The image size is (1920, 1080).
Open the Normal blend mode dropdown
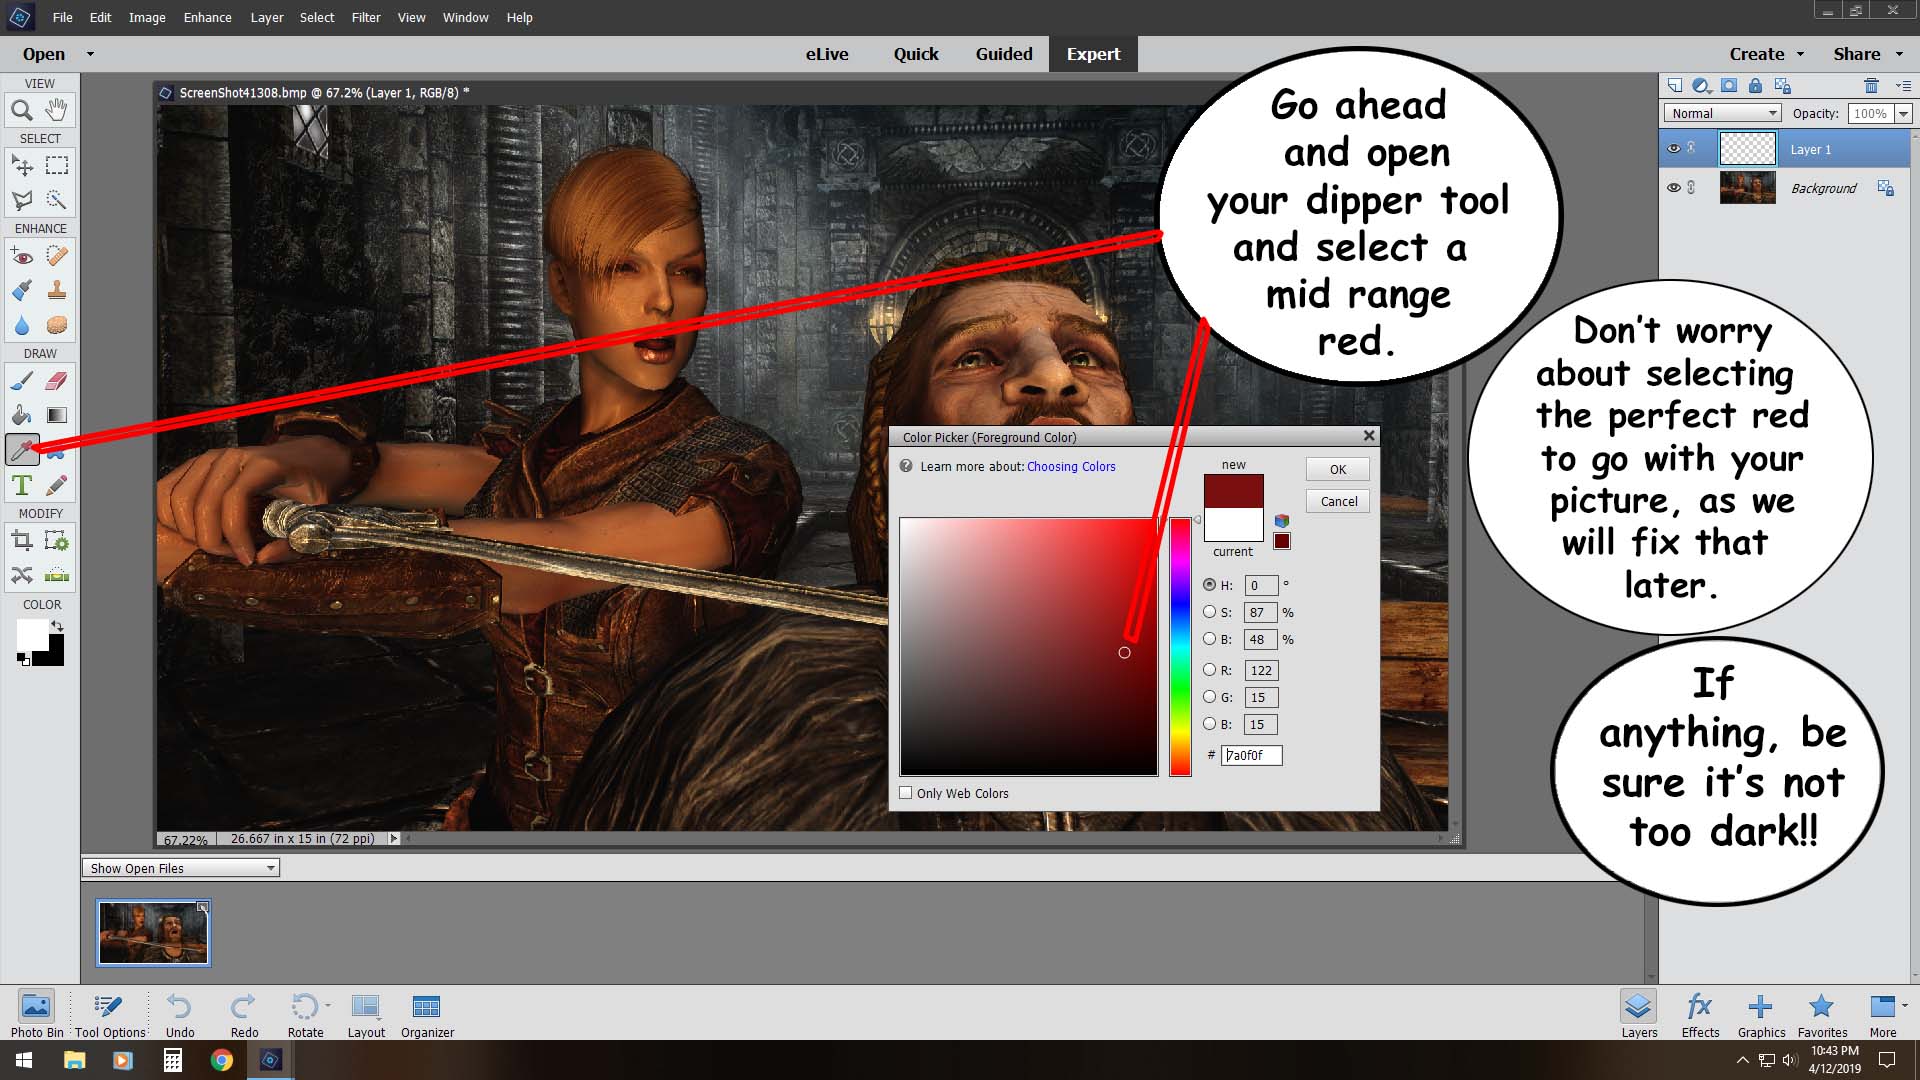click(x=1723, y=113)
